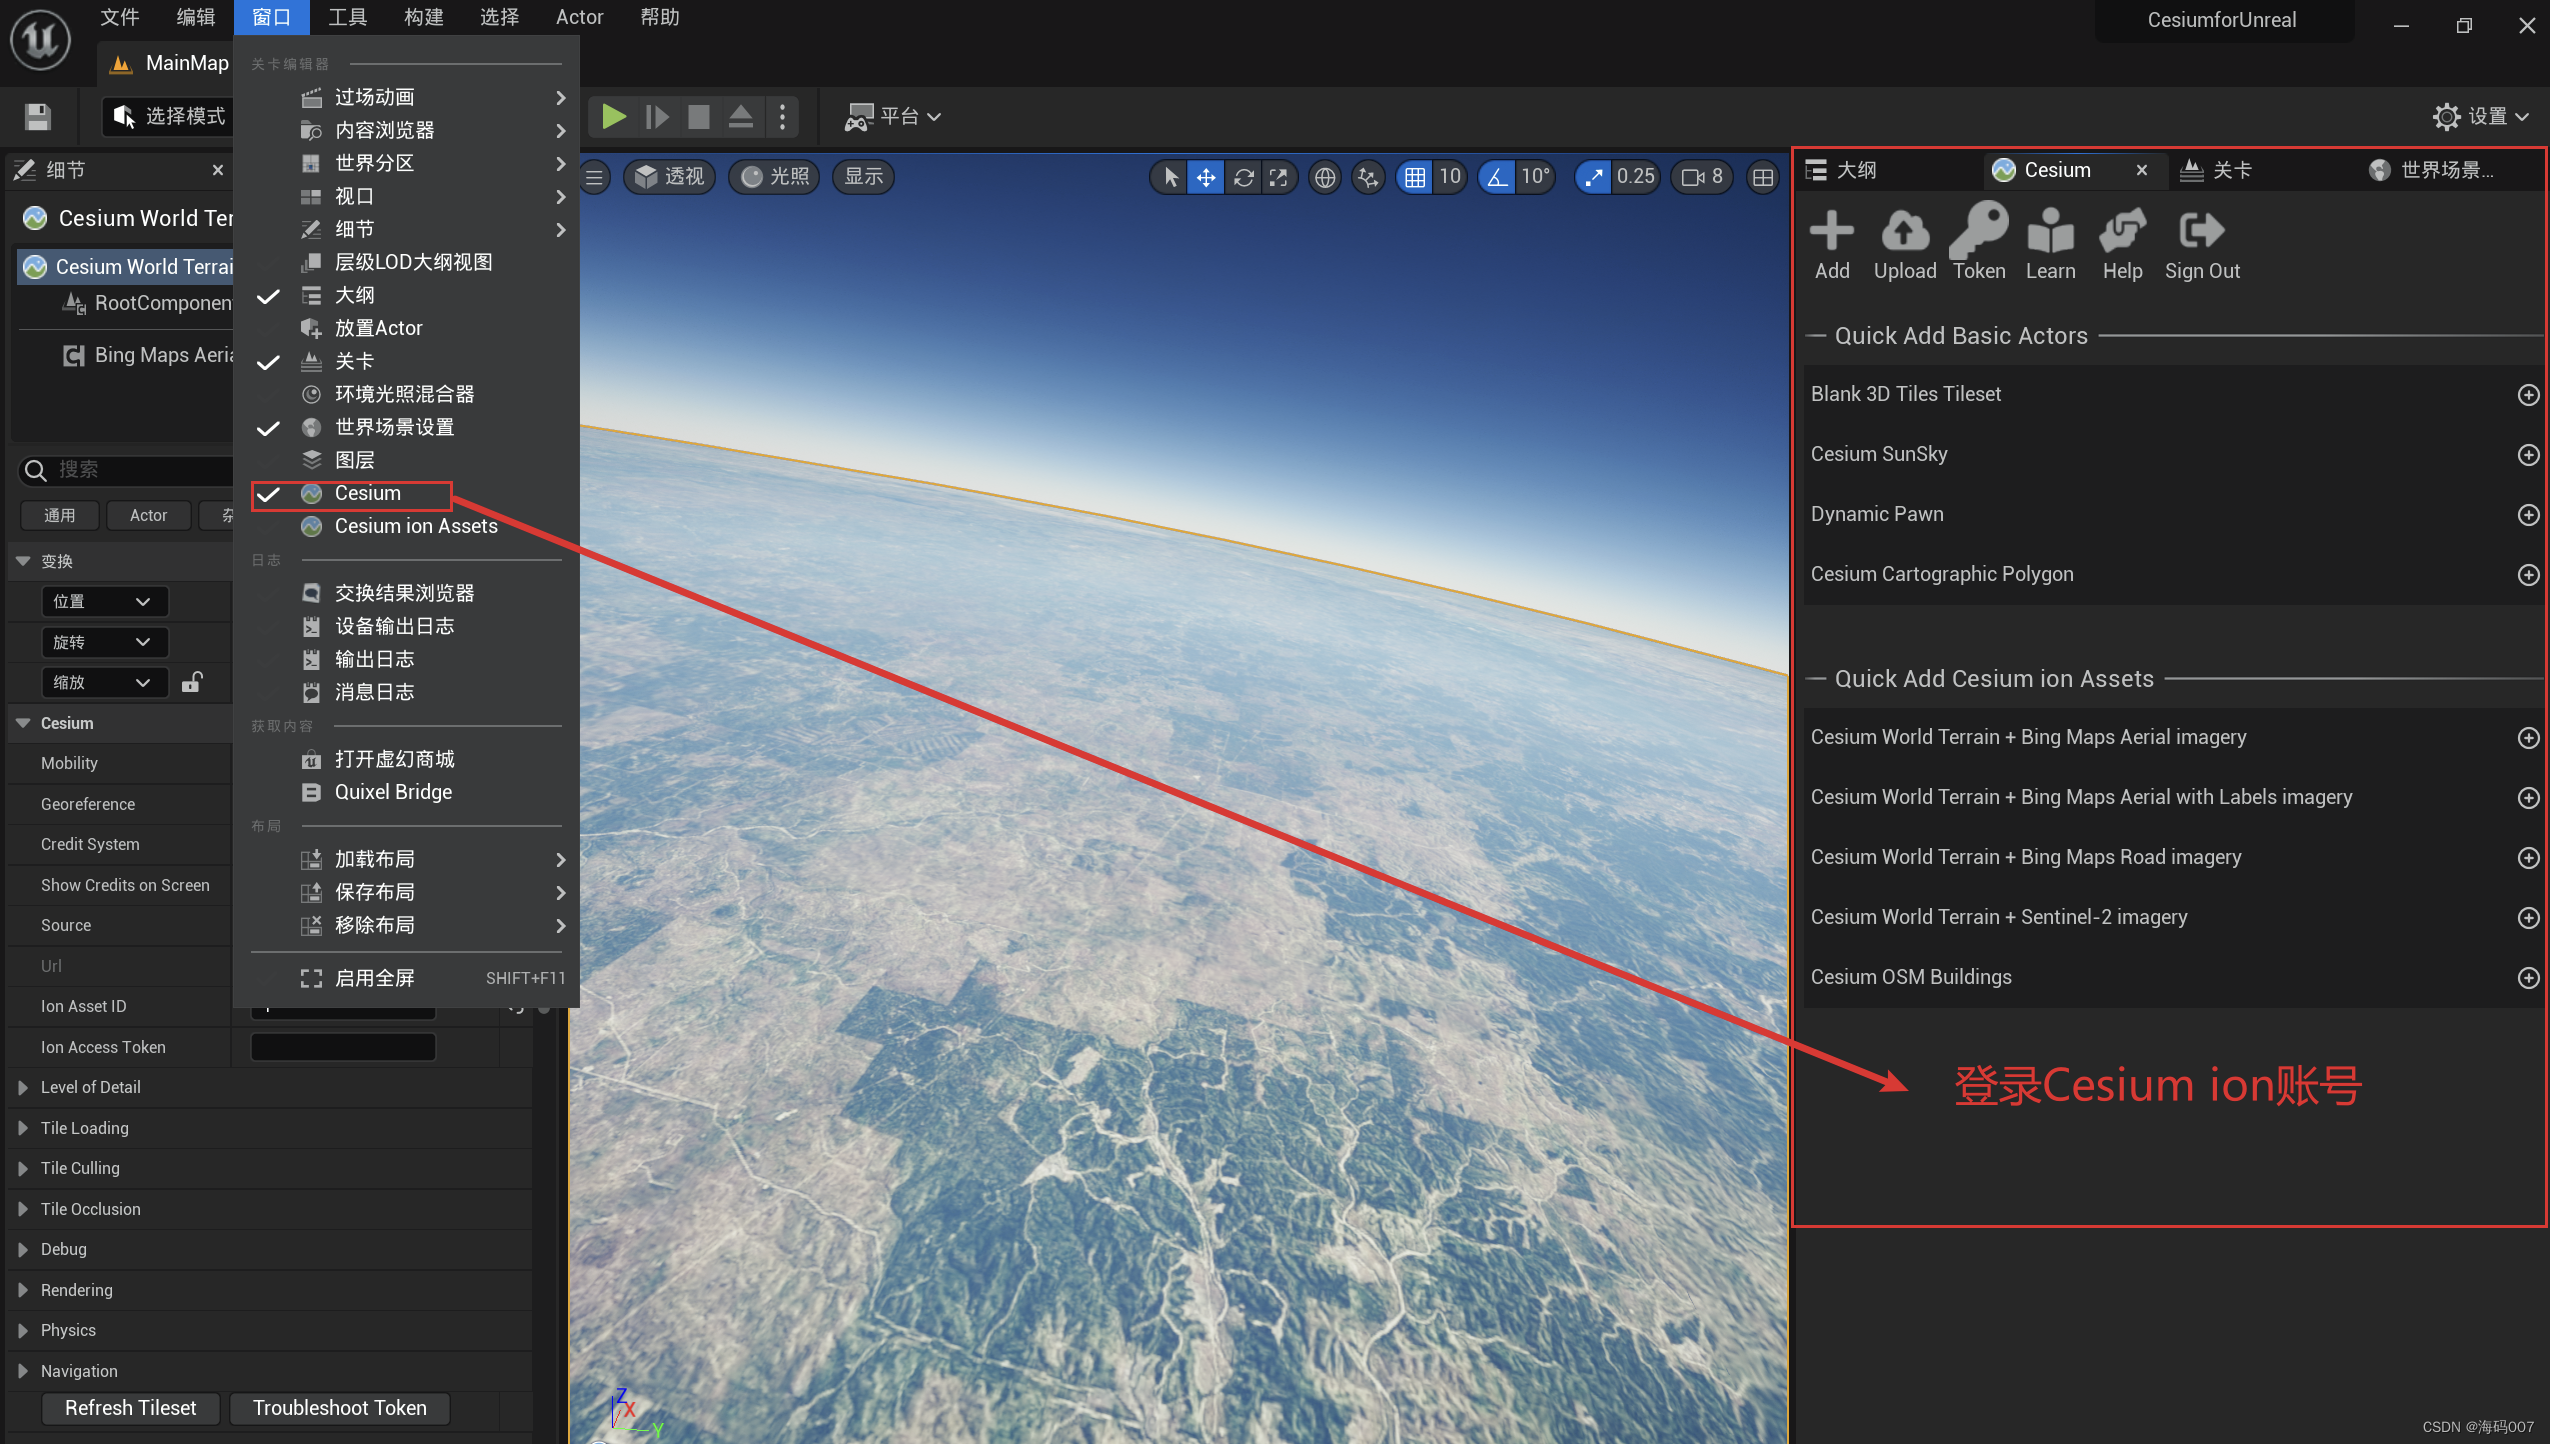Image resolution: width=2550 pixels, height=1444 pixels.
Task: Add Cesium SunSky with its plus icon
Action: 2528,455
